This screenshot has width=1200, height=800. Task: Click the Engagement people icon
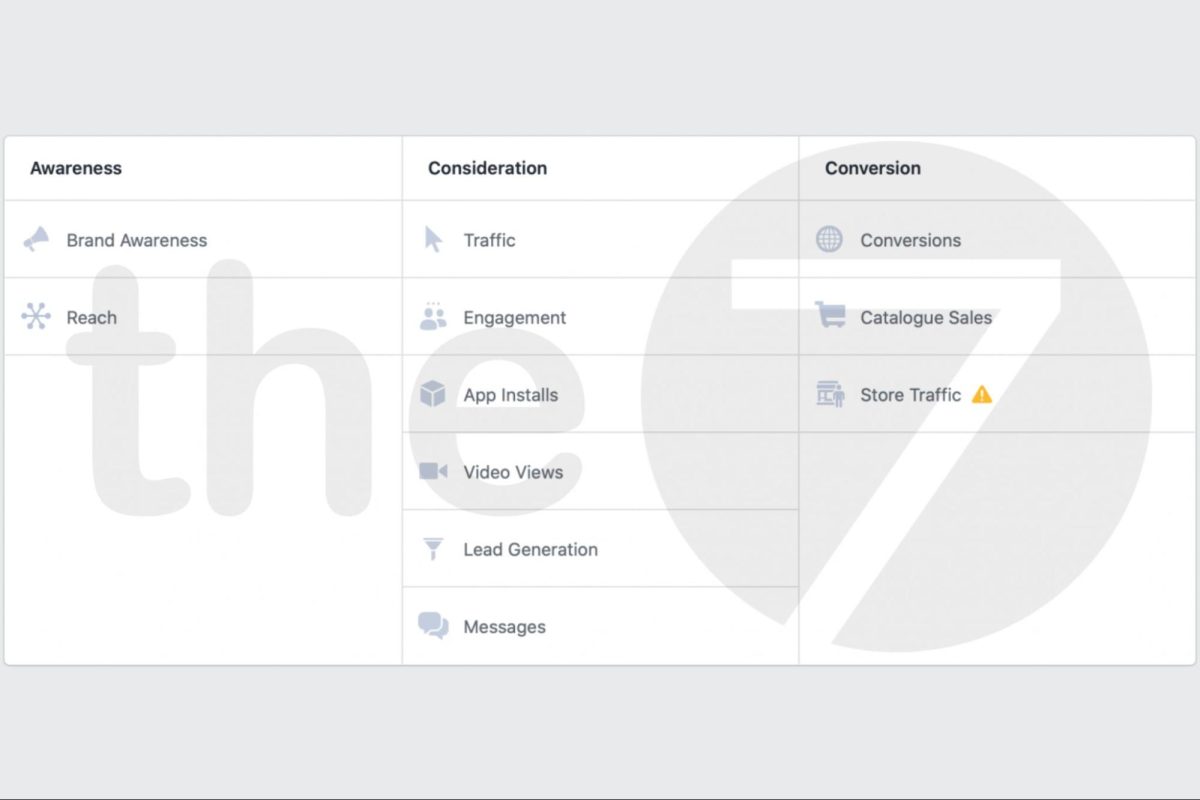pyautogui.click(x=433, y=317)
